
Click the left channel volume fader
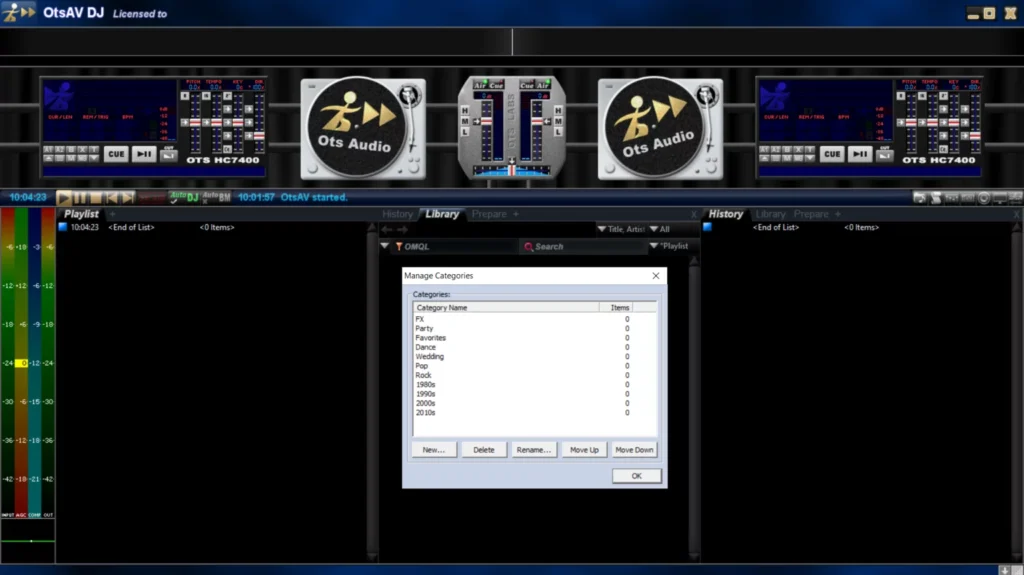click(487, 122)
